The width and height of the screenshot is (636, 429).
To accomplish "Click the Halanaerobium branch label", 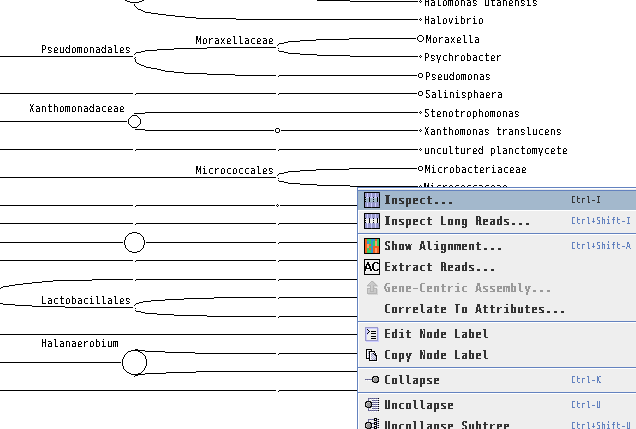I will pyautogui.click(x=80, y=343).
